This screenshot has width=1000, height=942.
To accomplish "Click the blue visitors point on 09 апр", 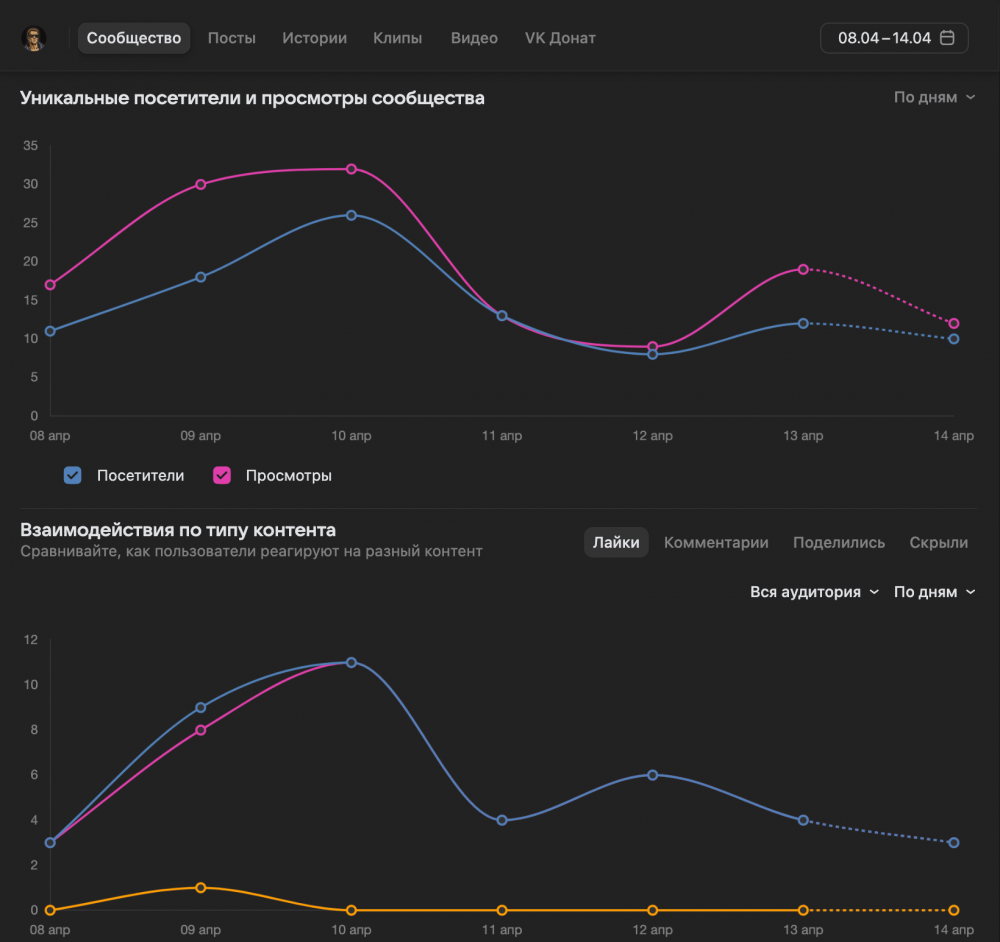I will pyautogui.click(x=201, y=277).
